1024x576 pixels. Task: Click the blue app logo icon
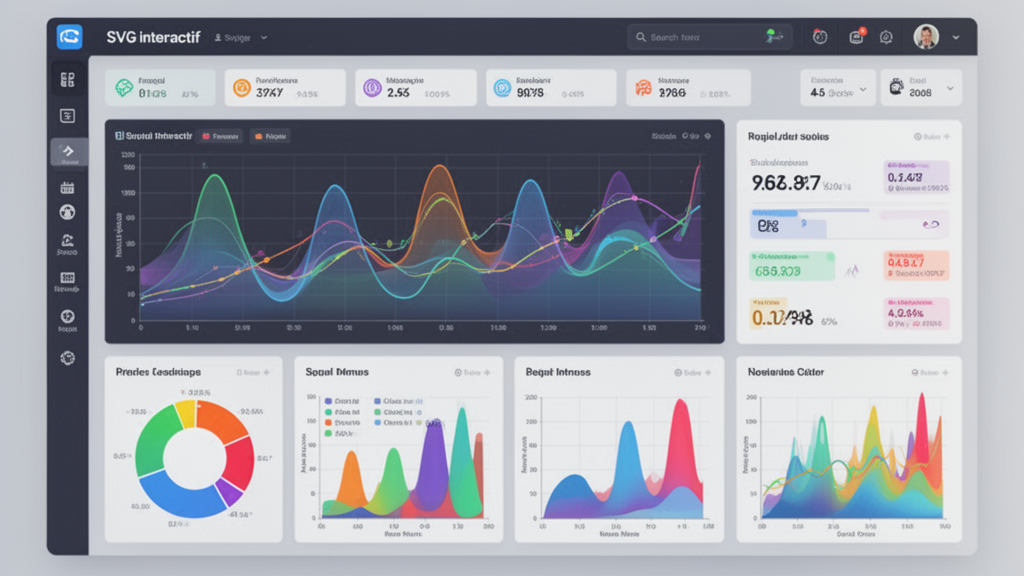69,37
